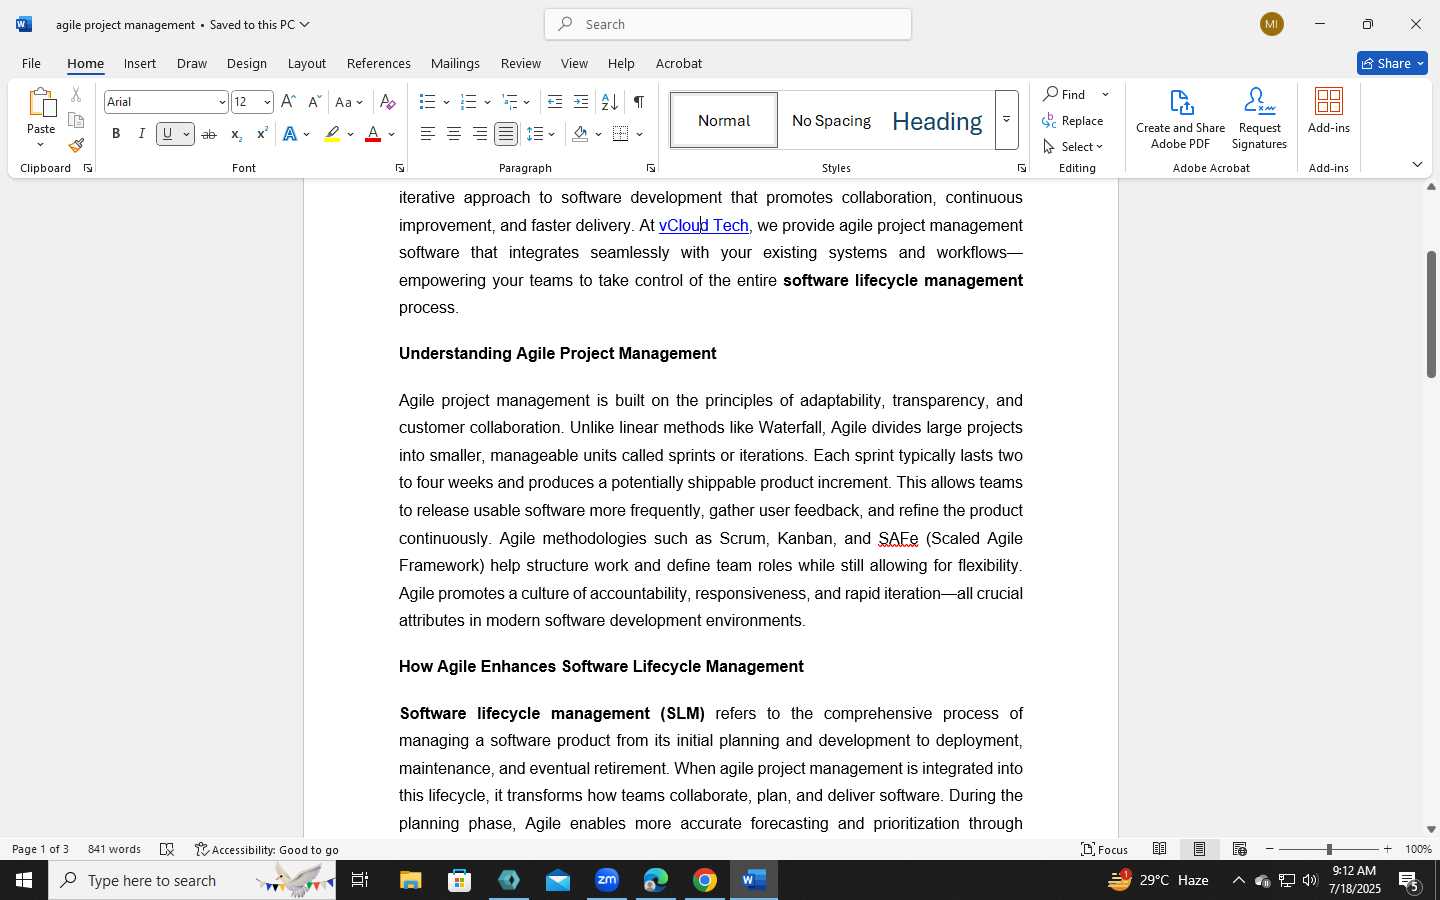Open the Acrobat tab
This screenshot has width=1440, height=900.
click(x=679, y=63)
